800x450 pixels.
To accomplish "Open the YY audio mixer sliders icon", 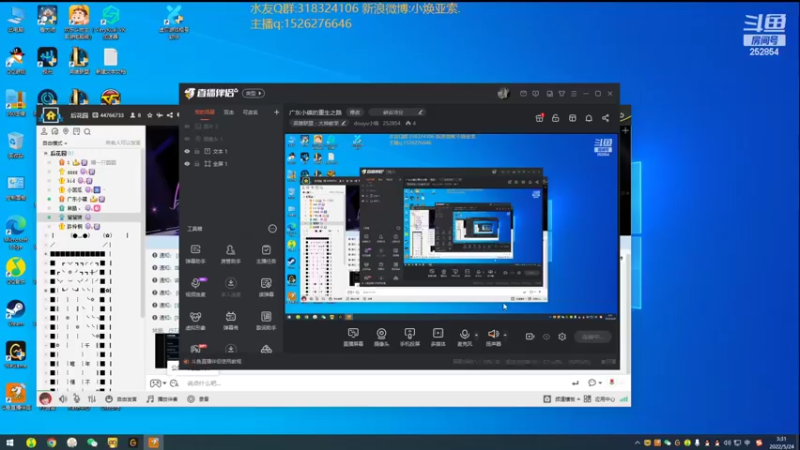I will (92, 399).
